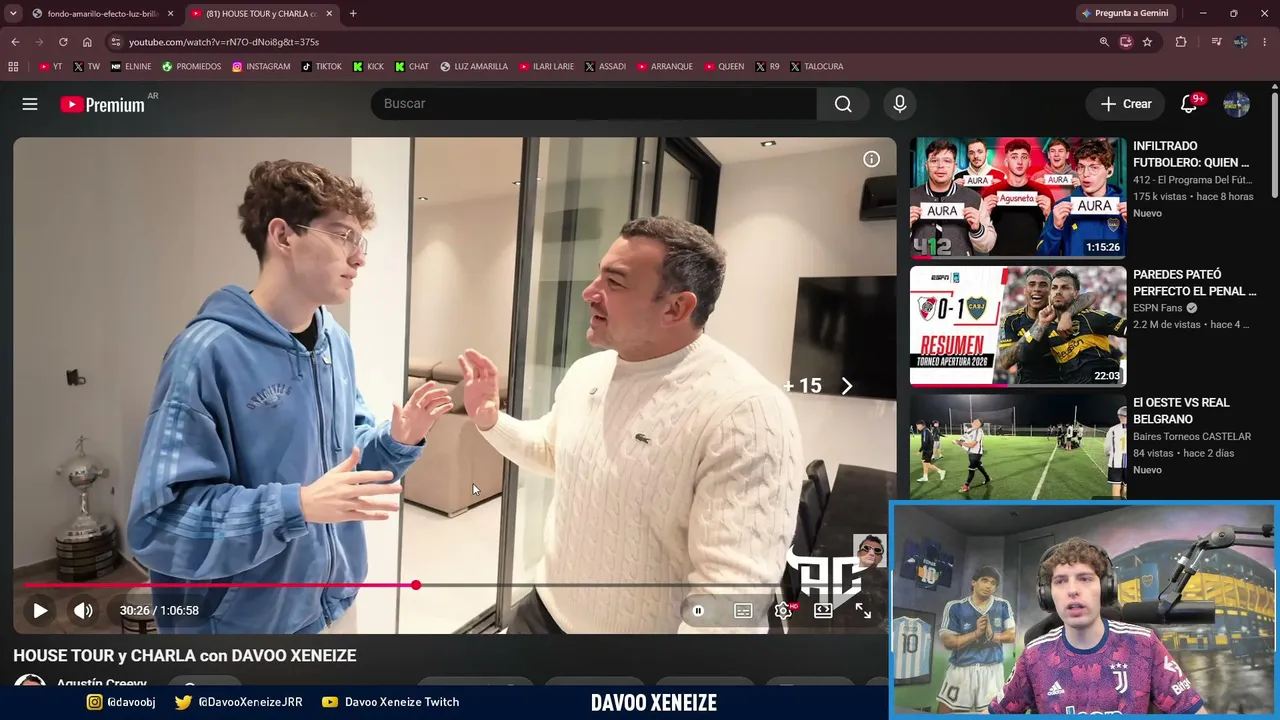Play the video
Image resolution: width=1280 pixels, height=720 pixels.
40,610
